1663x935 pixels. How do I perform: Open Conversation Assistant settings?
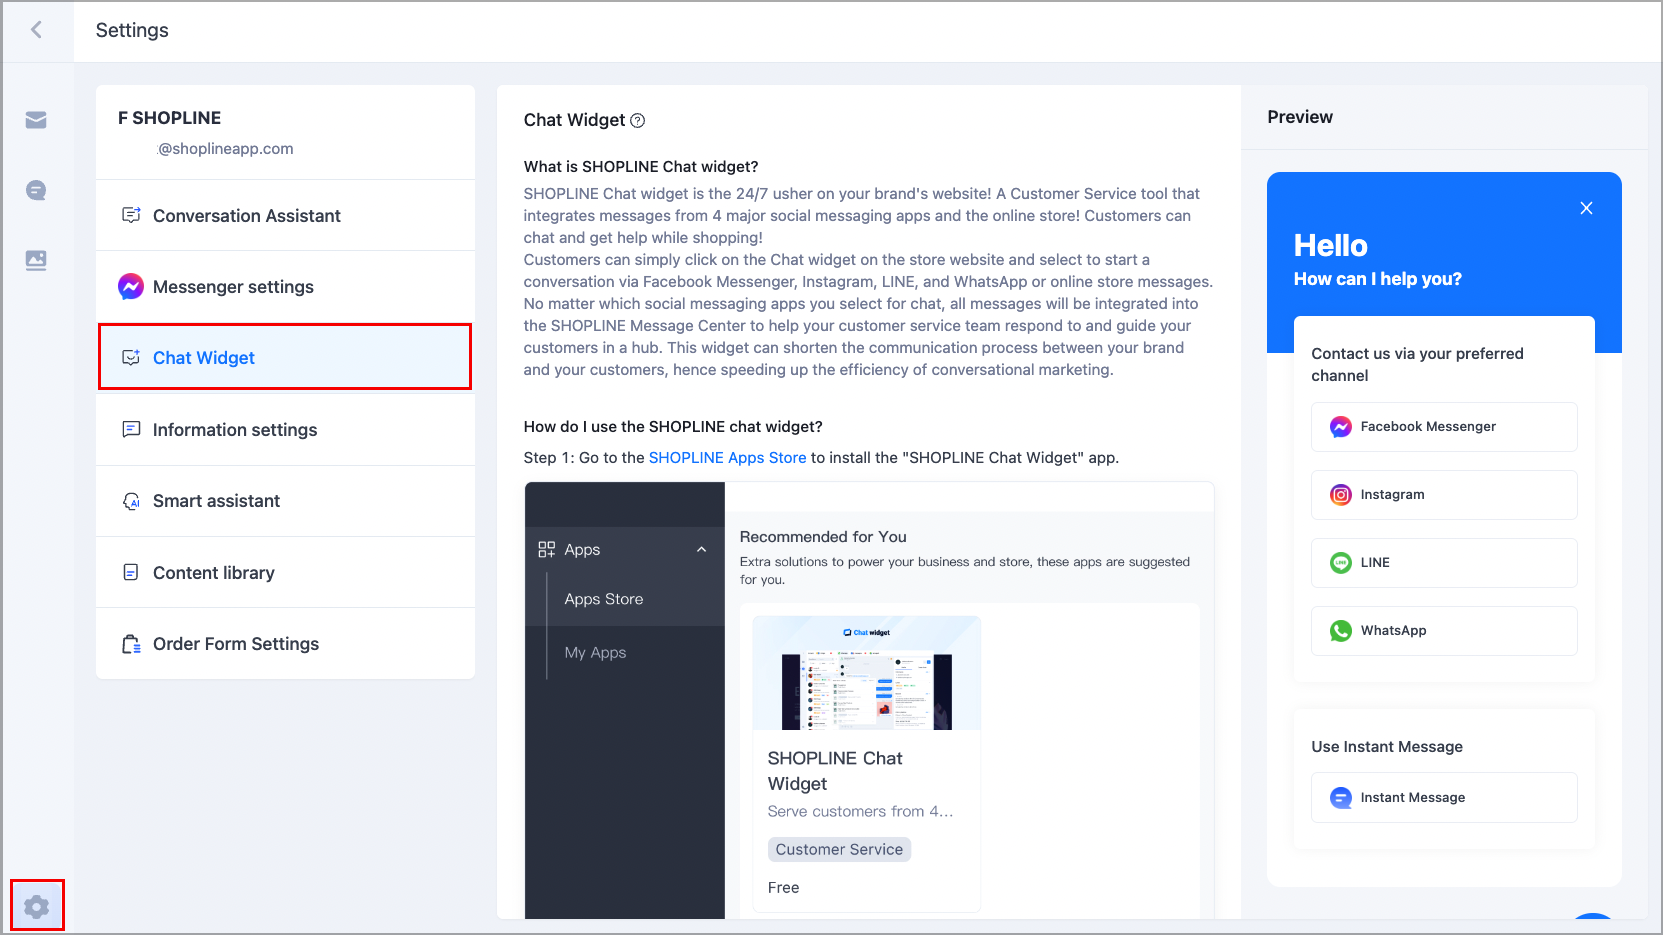pyautogui.click(x=246, y=215)
